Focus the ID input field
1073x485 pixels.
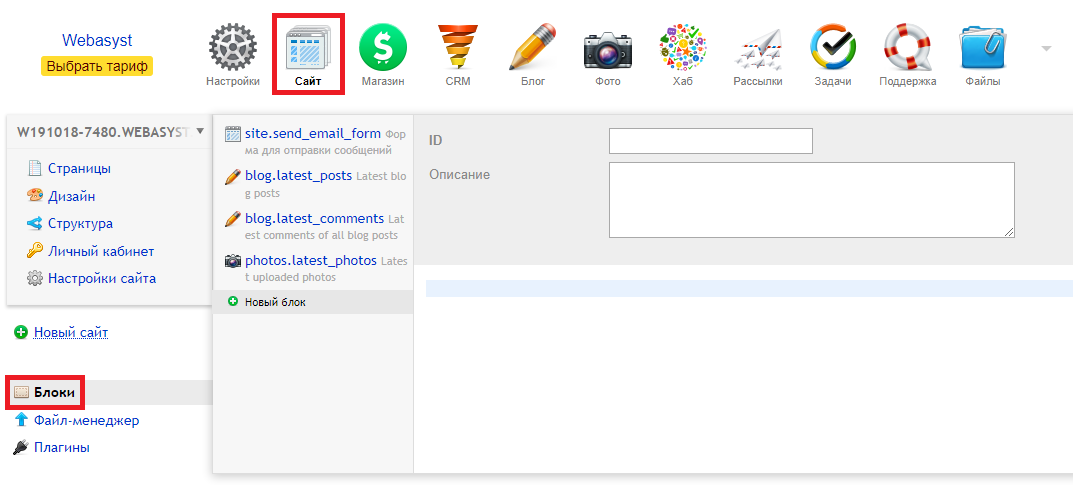[x=710, y=141]
